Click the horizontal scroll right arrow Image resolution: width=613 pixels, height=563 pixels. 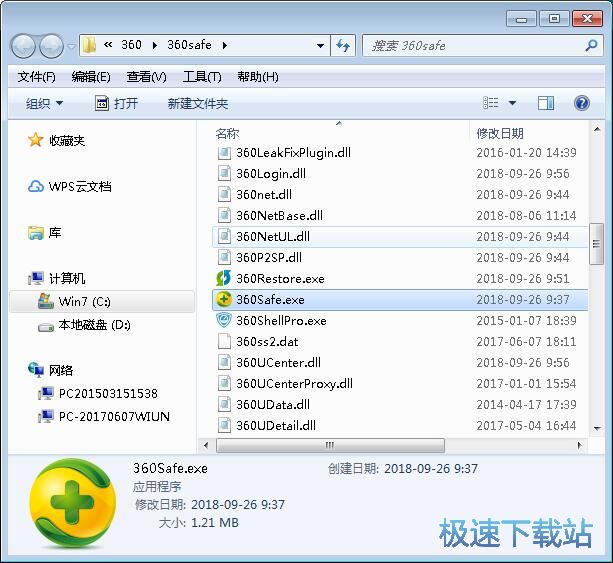pos(580,445)
